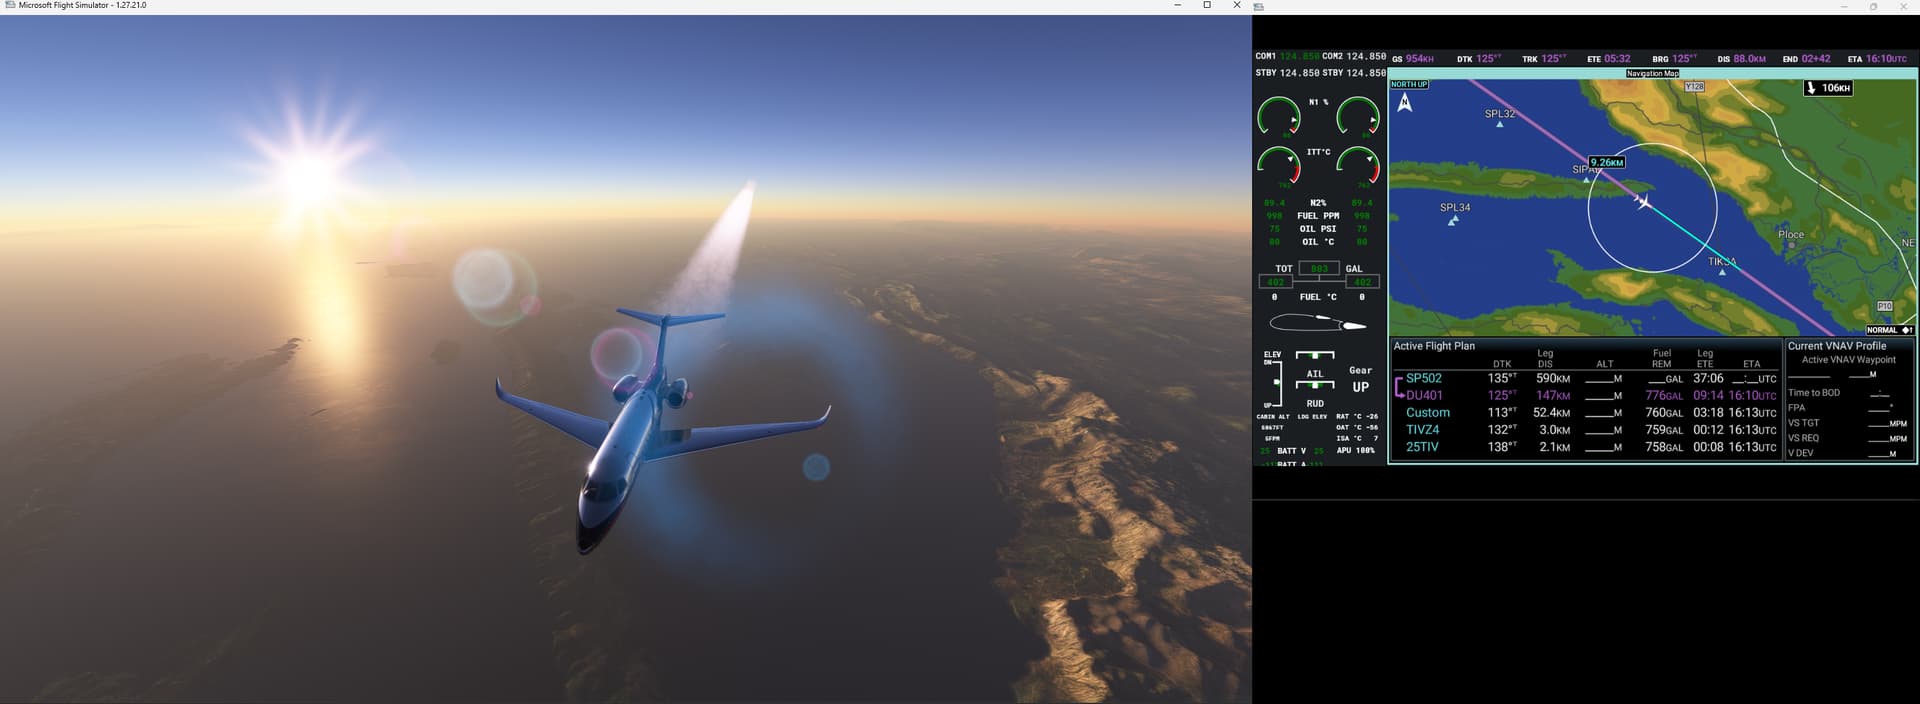Open the Navigation Map title tab

[x=1652, y=73]
